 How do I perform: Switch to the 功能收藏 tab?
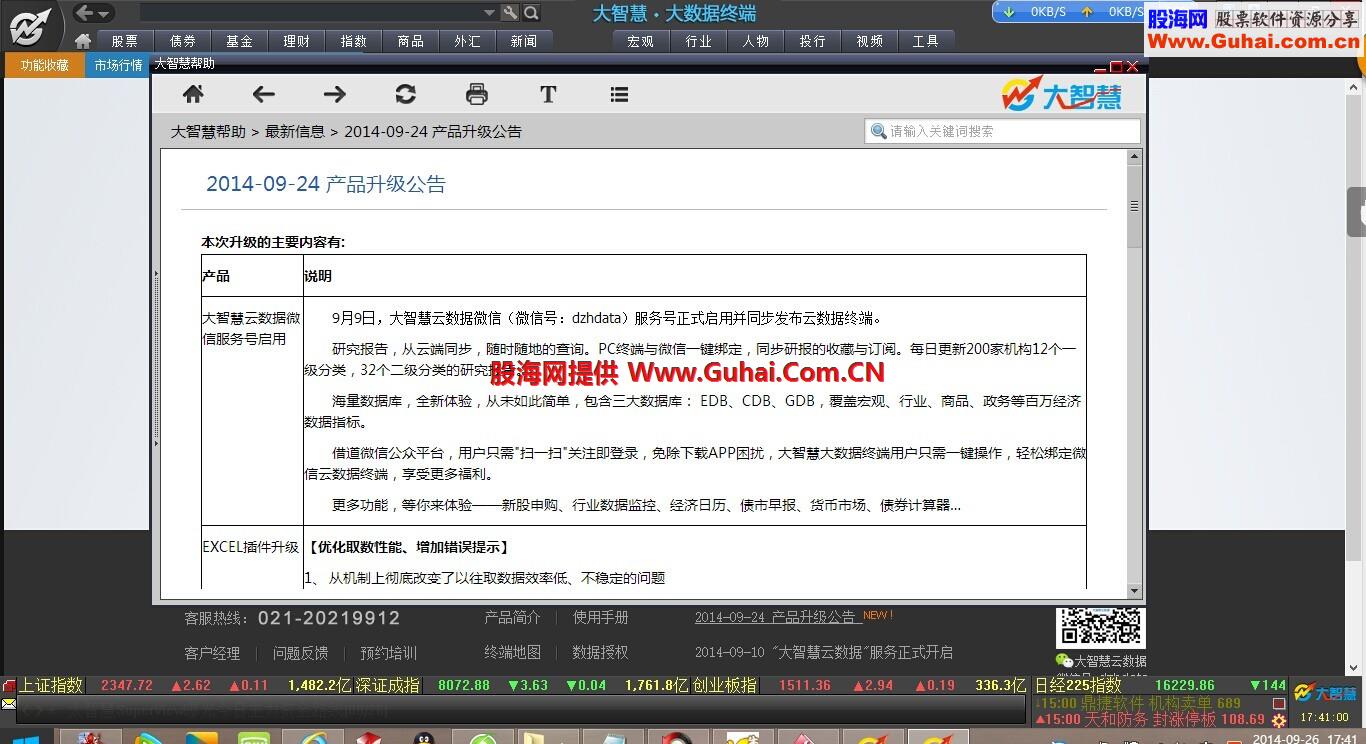coord(44,65)
